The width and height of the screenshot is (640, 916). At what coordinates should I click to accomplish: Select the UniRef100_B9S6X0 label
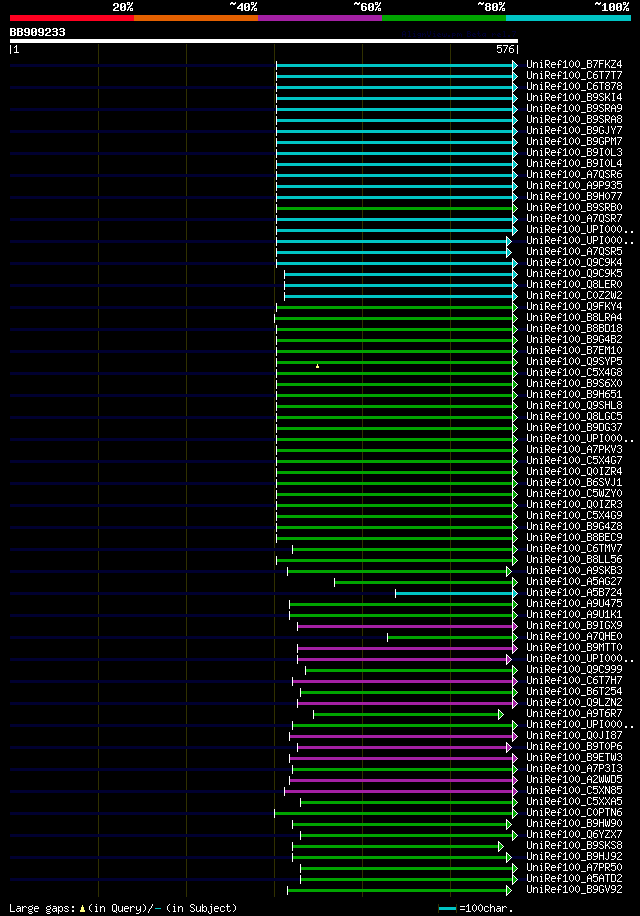tap(574, 383)
